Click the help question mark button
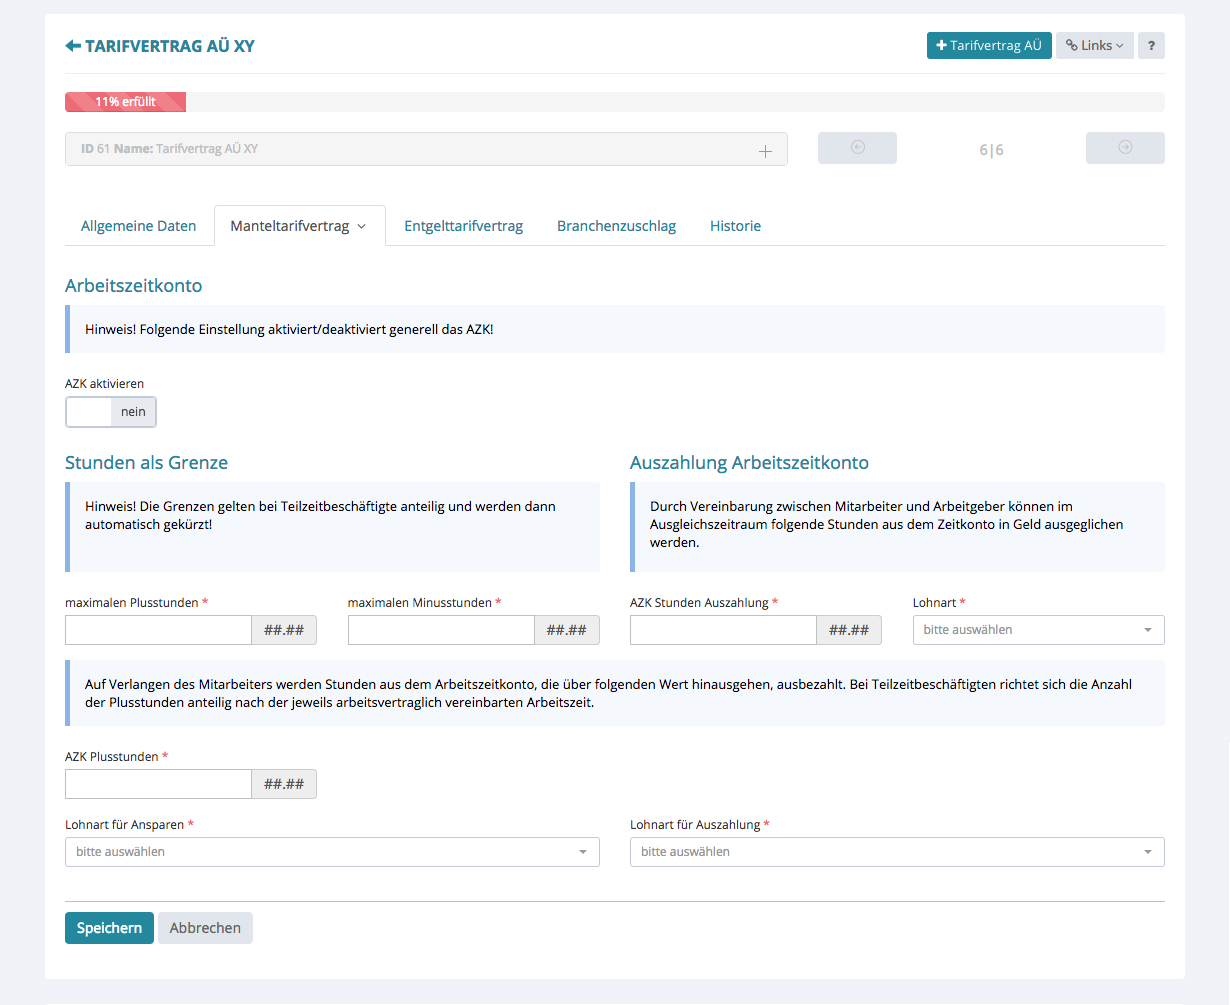 tap(1151, 46)
